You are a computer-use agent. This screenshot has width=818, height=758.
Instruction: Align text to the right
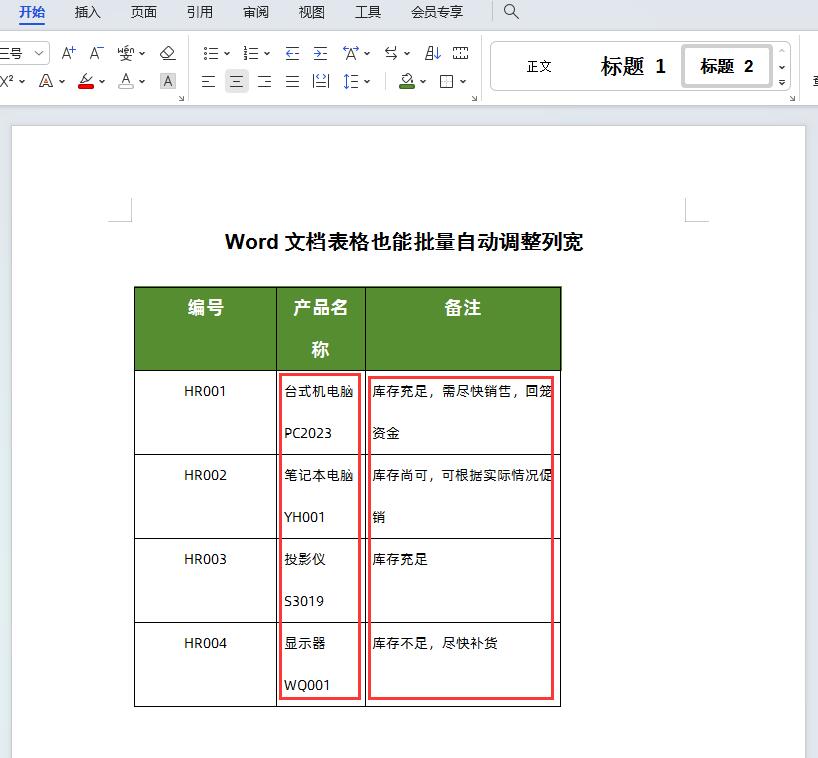[x=264, y=81]
